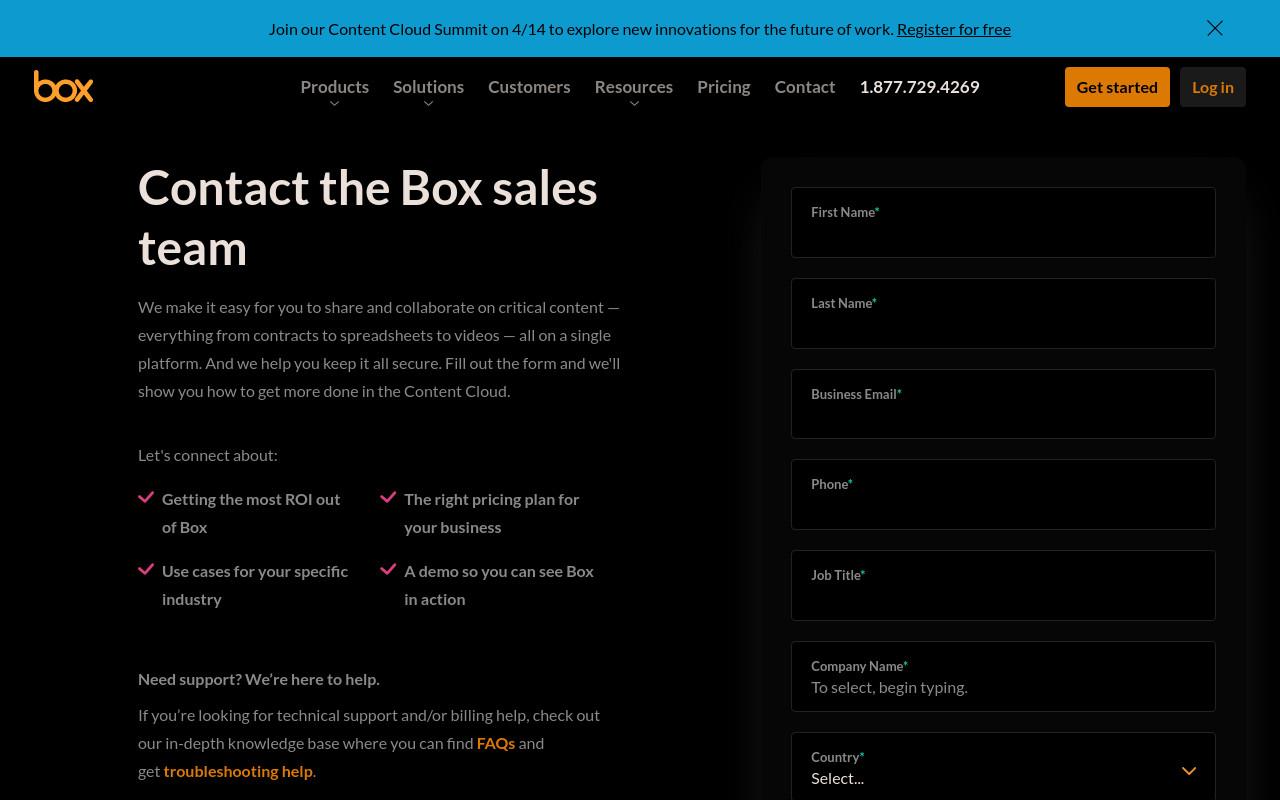The height and width of the screenshot is (800, 1280).
Task: Focus the Last Name field
Action: (1003, 313)
